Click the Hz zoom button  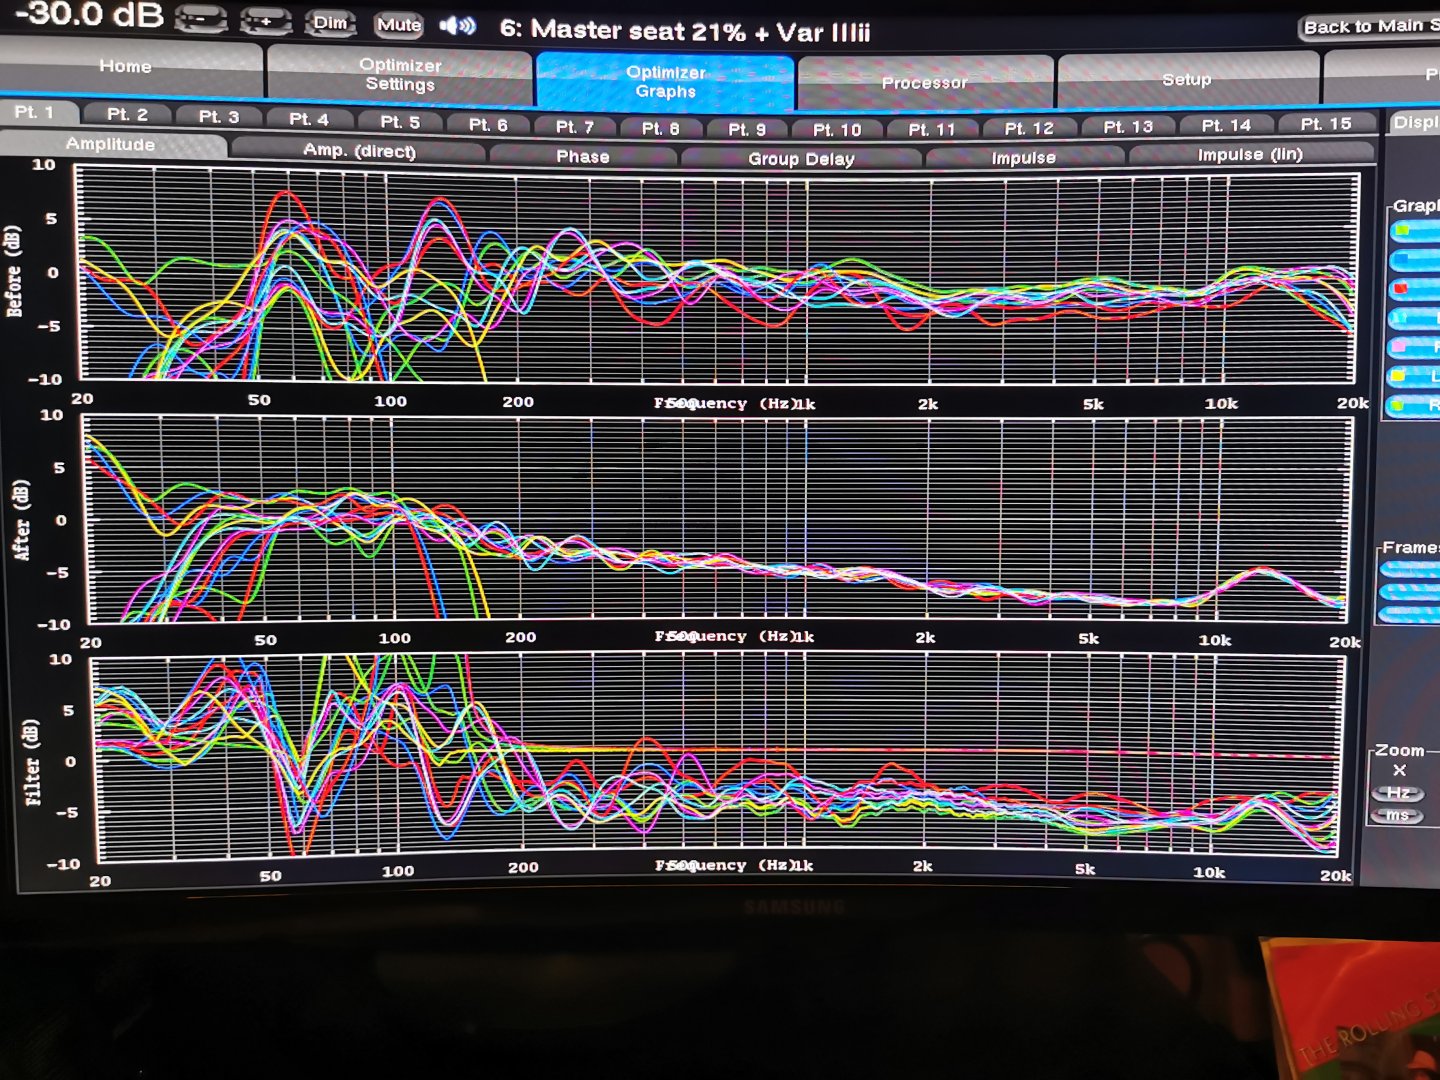pyautogui.click(x=1398, y=793)
